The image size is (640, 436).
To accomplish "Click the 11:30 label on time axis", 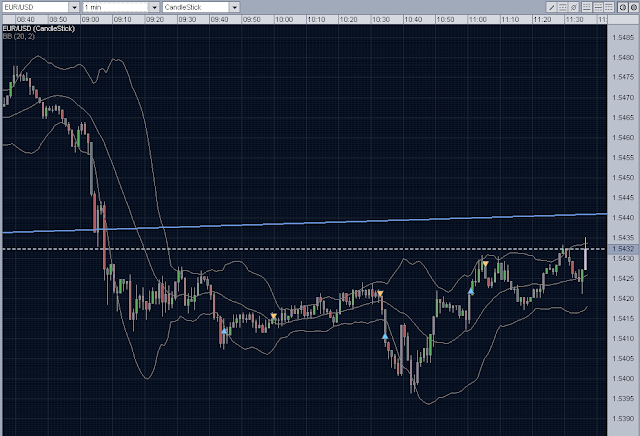I will pyautogui.click(x=574, y=19).
